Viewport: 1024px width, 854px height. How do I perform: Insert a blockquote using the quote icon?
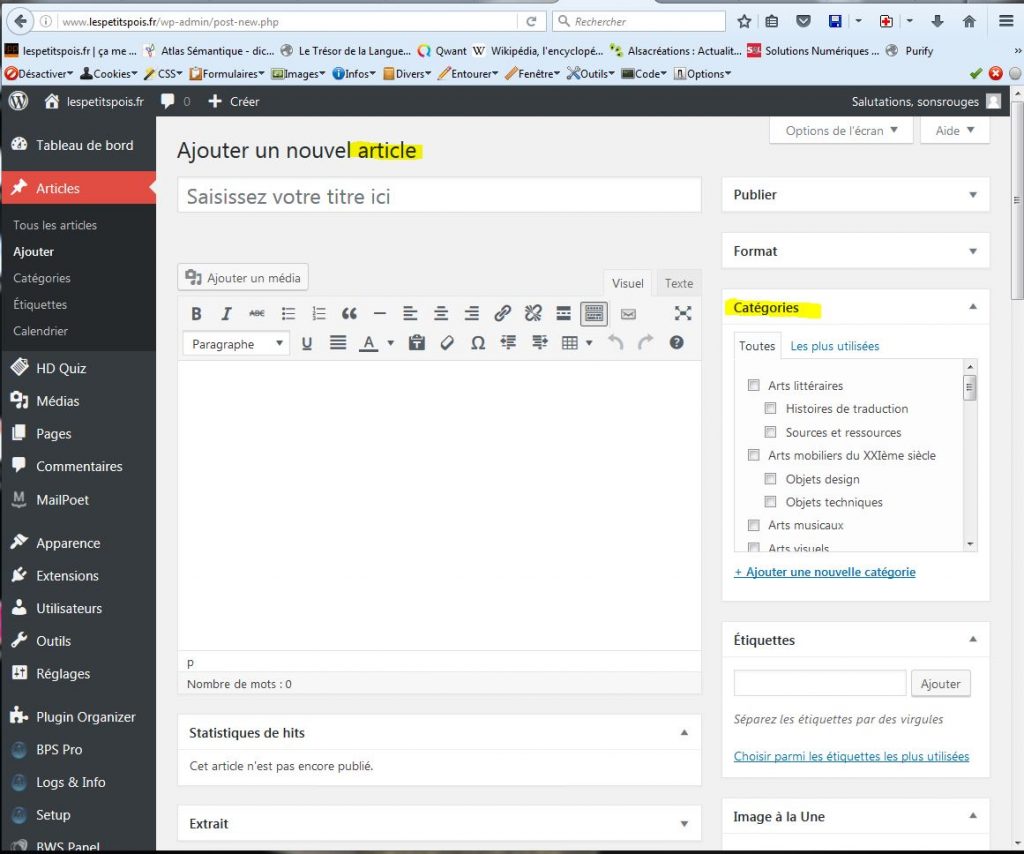349,314
